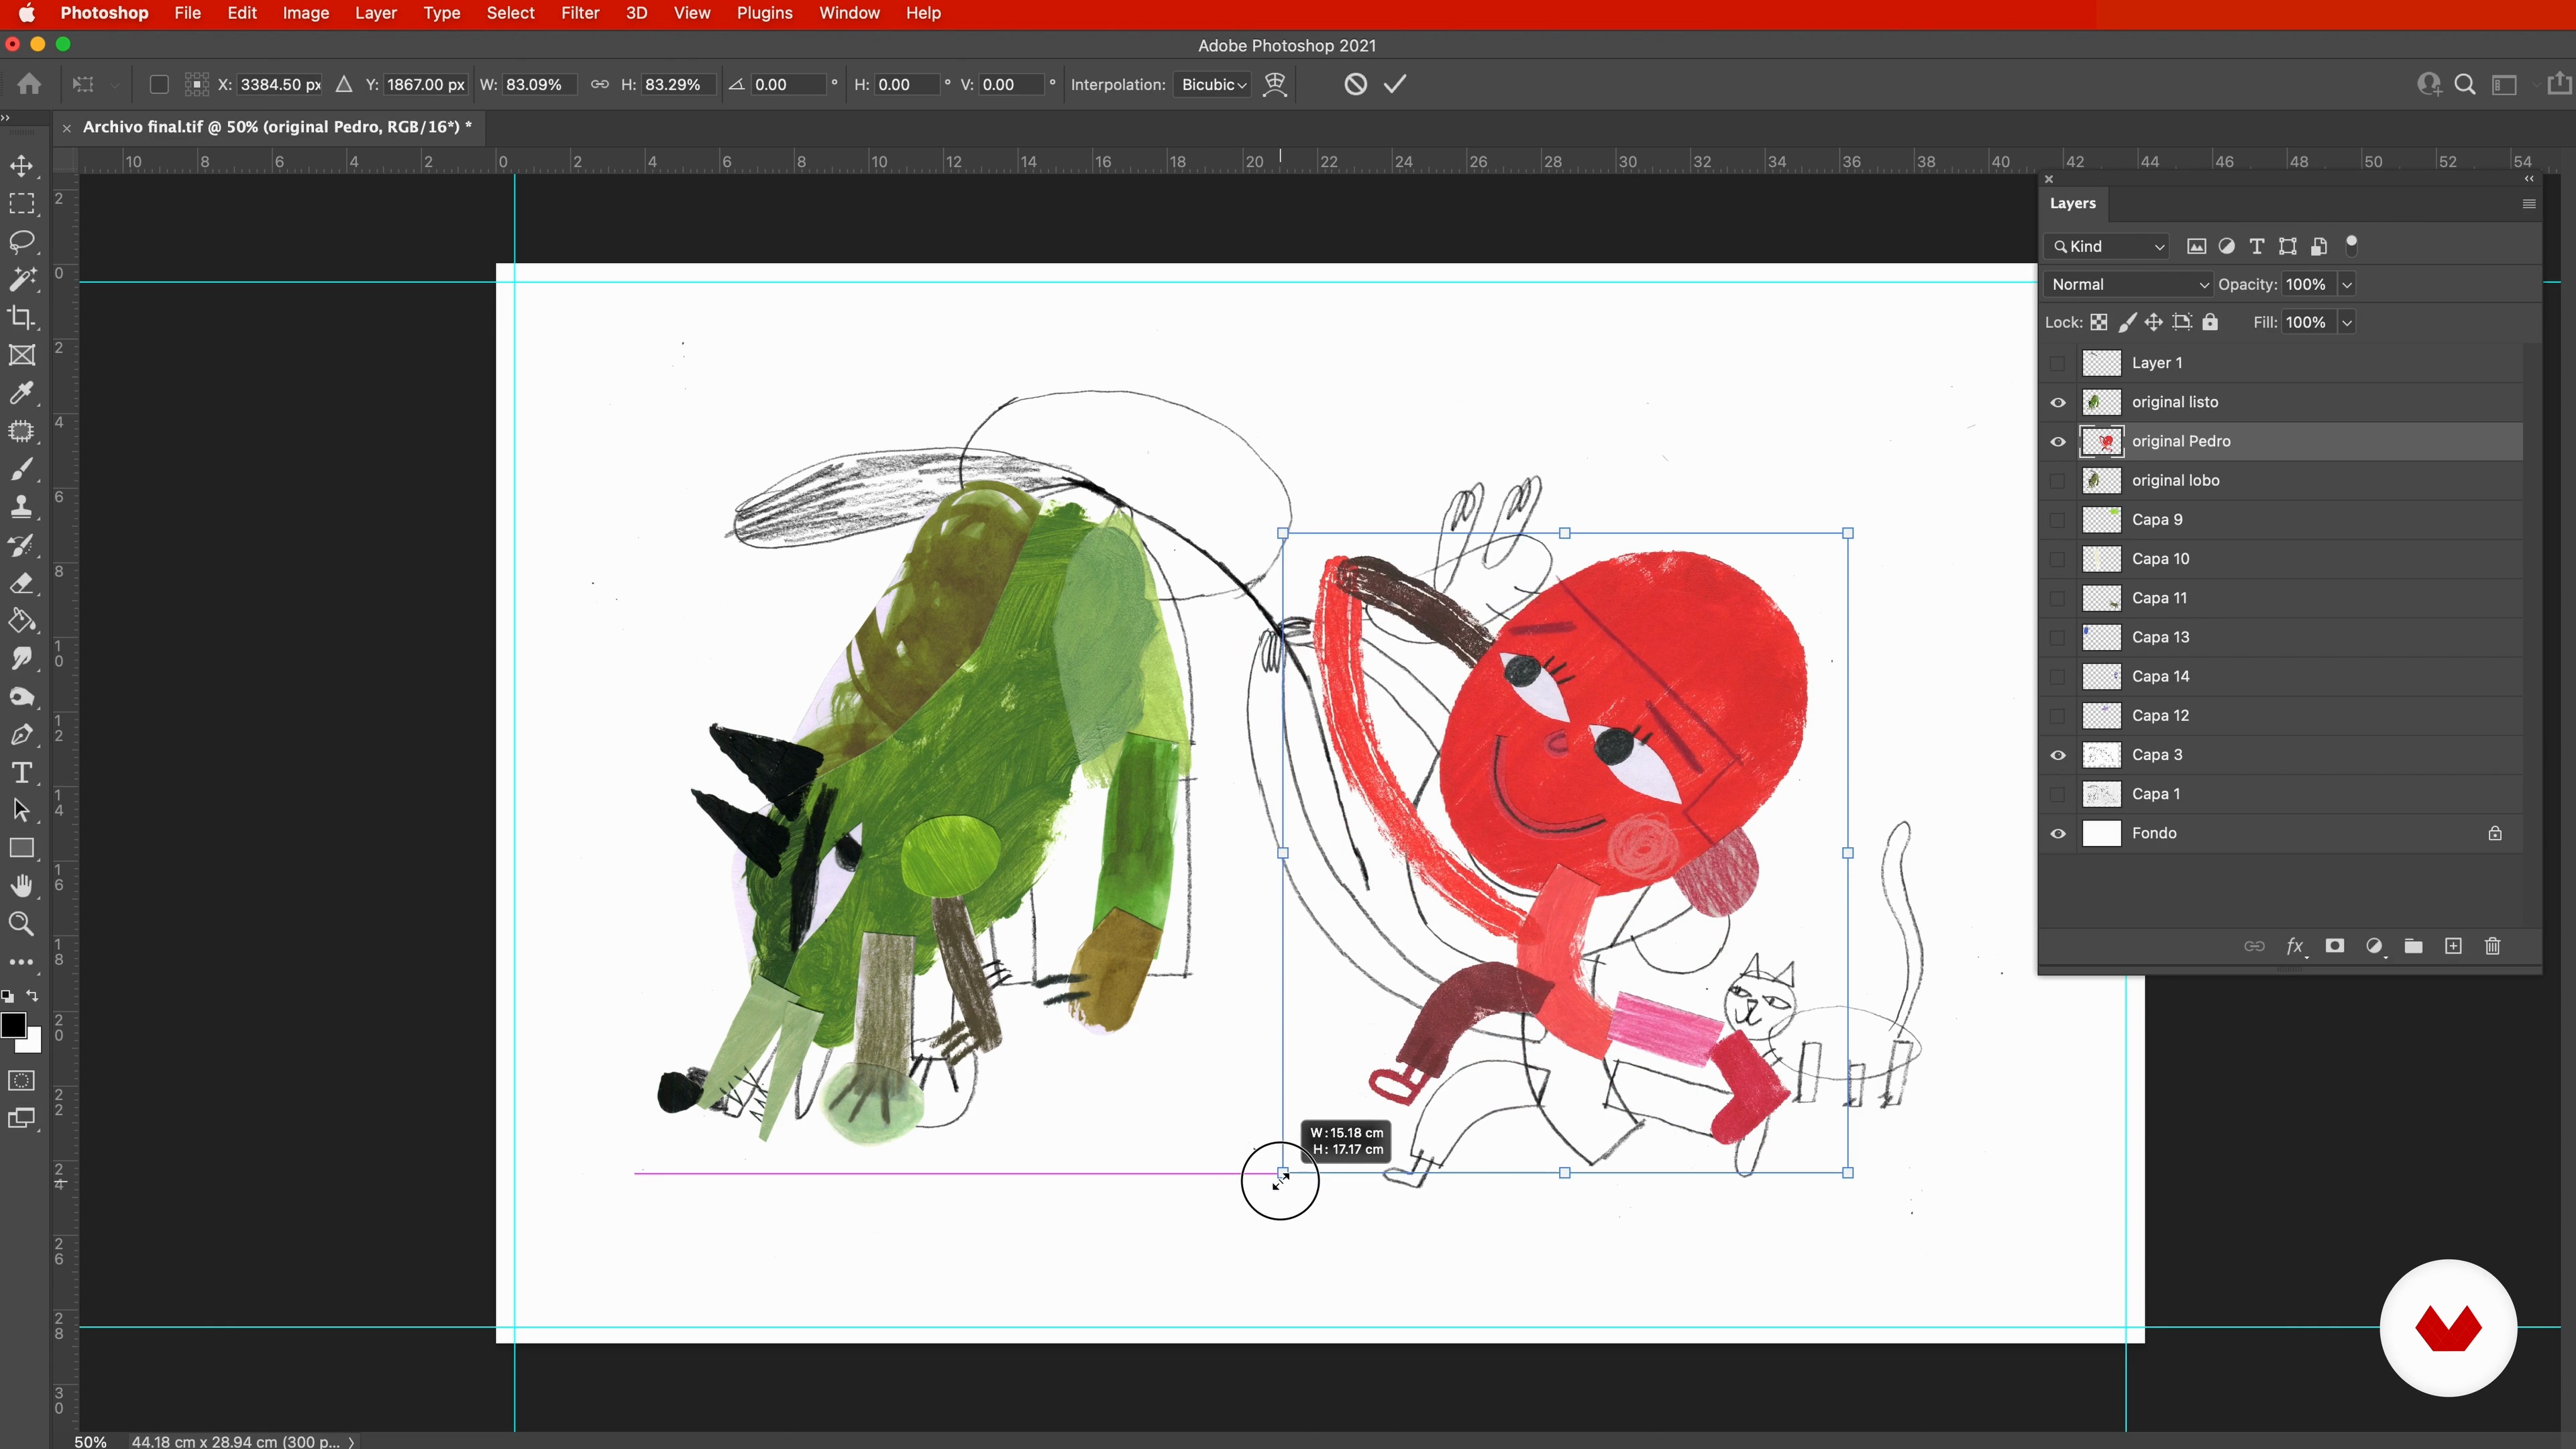
Task: Open the Image menu
Action: point(306,13)
